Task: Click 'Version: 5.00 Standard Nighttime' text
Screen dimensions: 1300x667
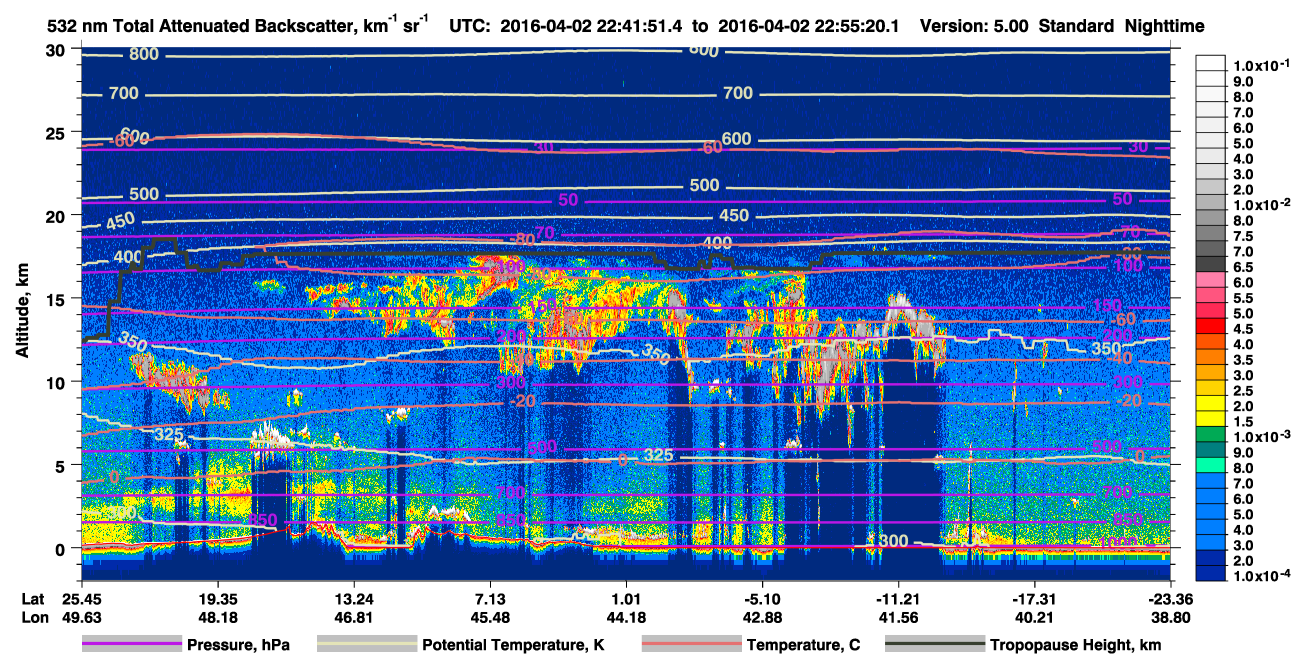Action: [1062, 26]
